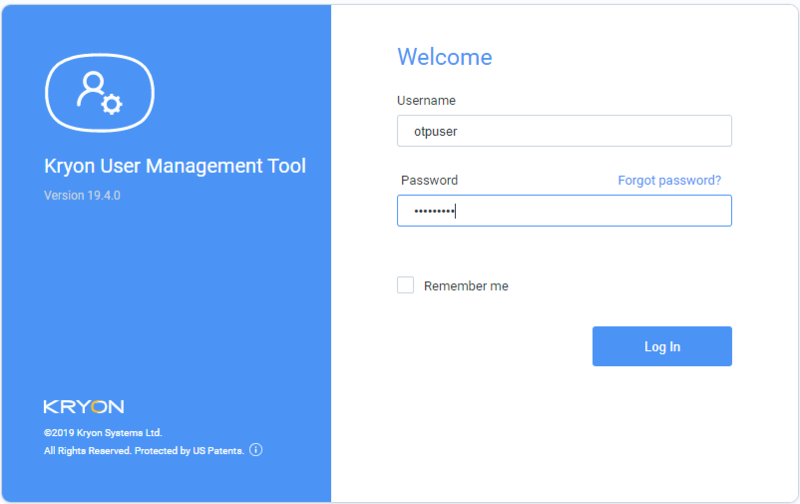Viewport: 800px width, 504px height.
Task: Click the All Rights Reserved patents notice
Action: tap(144, 450)
